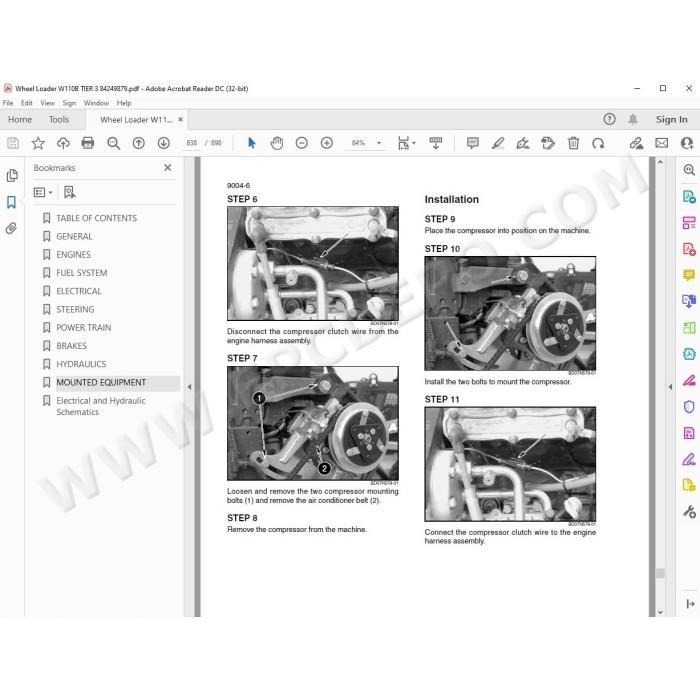Image resolution: width=700 pixels, height=700 pixels.
Task: Open the HYDRAULICS bookmark
Action: tap(81, 364)
